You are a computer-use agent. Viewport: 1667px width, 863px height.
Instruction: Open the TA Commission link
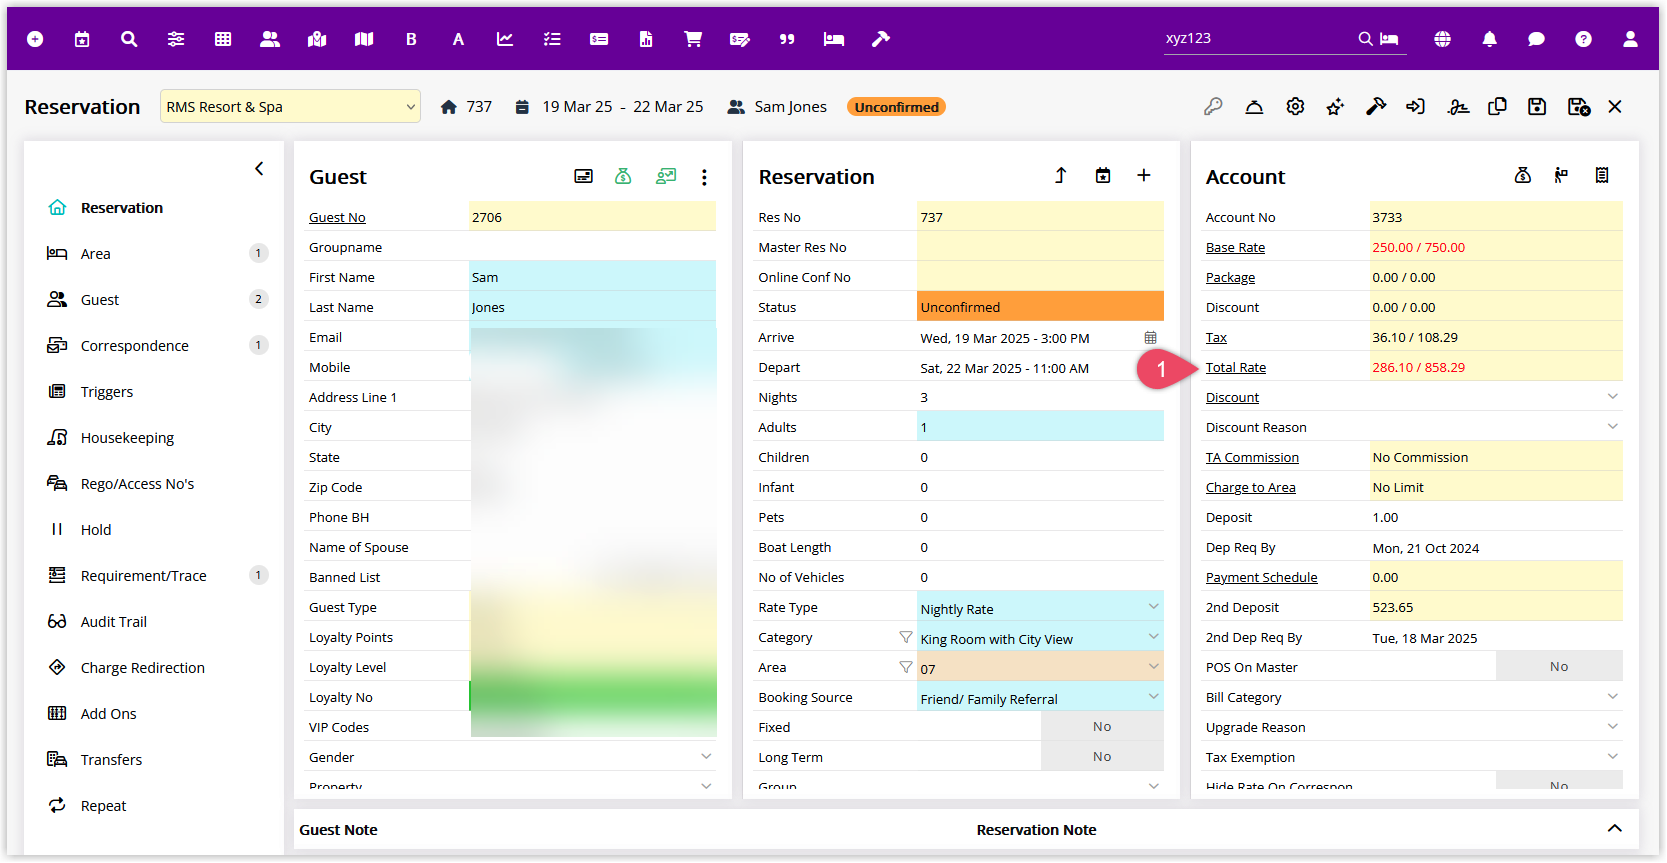pos(1252,458)
